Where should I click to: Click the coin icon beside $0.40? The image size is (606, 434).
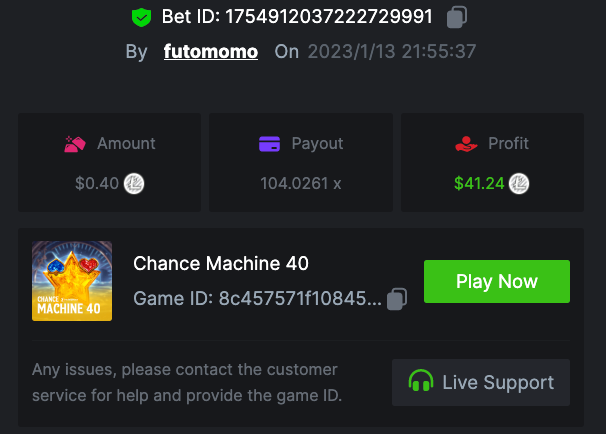(133, 184)
